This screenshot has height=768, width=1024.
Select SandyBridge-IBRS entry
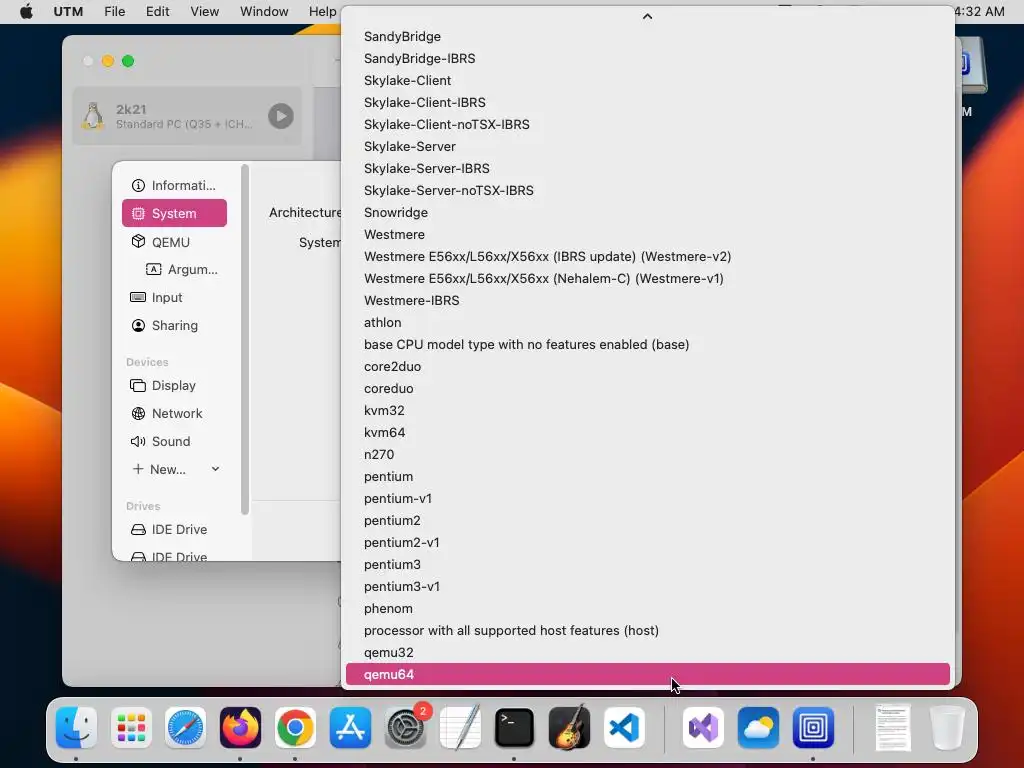point(647,59)
